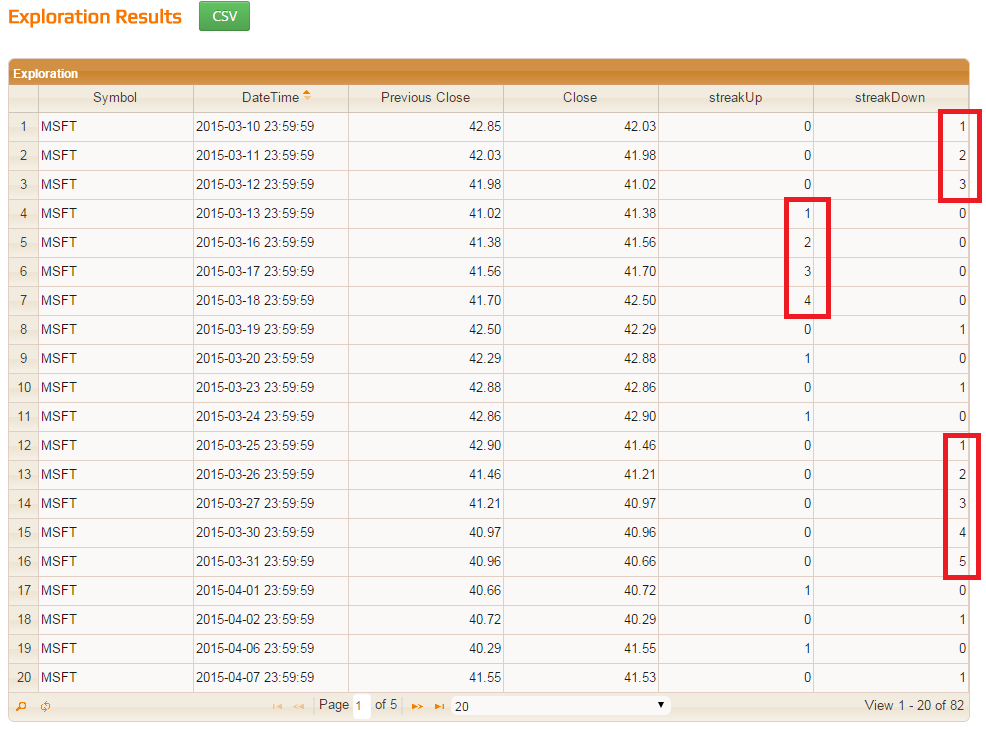Image resolution: width=986 pixels, height=729 pixels.
Task: Select the 2015-03-12 23:59:59 date cell
Action: pyautogui.click(x=270, y=184)
